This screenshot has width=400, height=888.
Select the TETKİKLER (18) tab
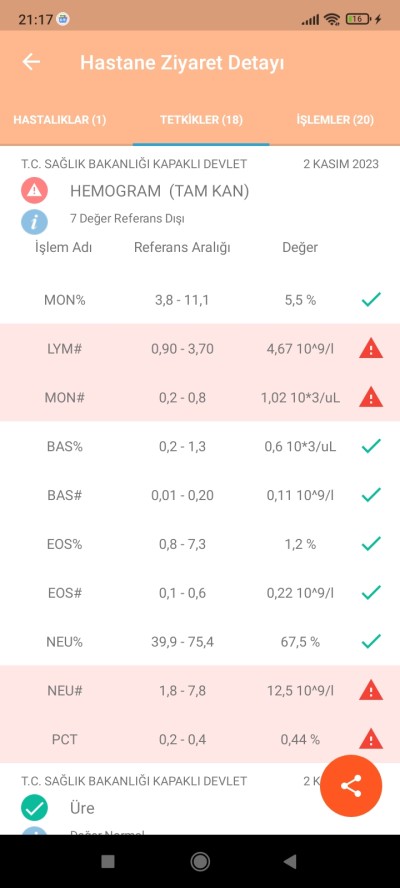(x=201, y=120)
